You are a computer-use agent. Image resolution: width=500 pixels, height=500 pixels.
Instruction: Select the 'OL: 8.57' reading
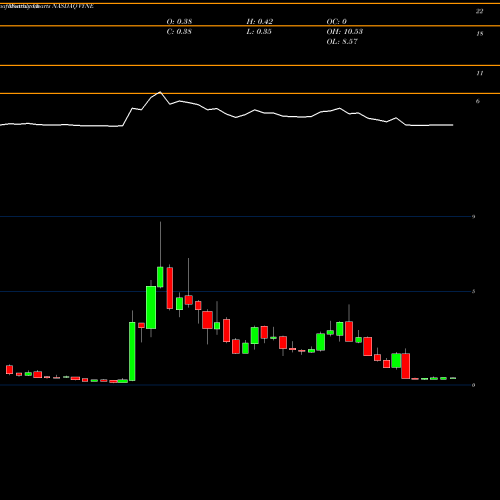342,41
